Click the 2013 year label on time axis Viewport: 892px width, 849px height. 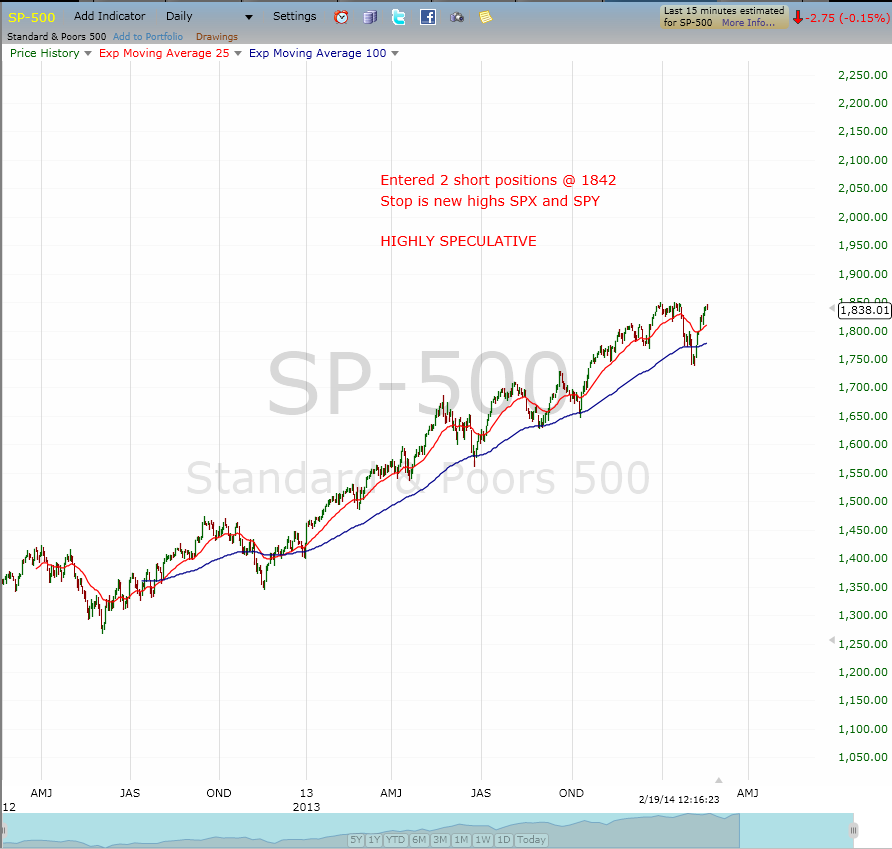click(x=307, y=807)
